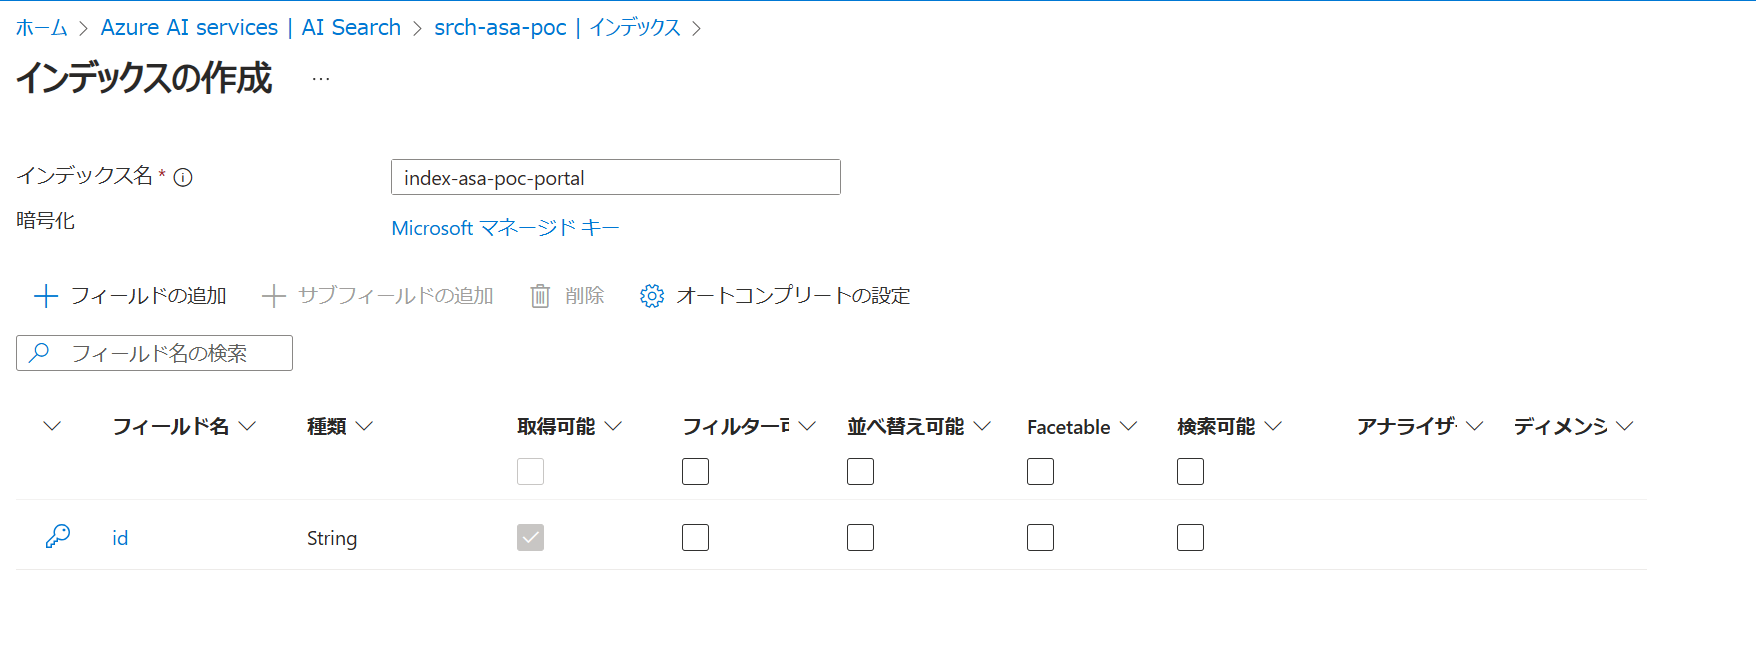Click the アナライザ column header
1756x663 pixels.
(x=1405, y=426)
